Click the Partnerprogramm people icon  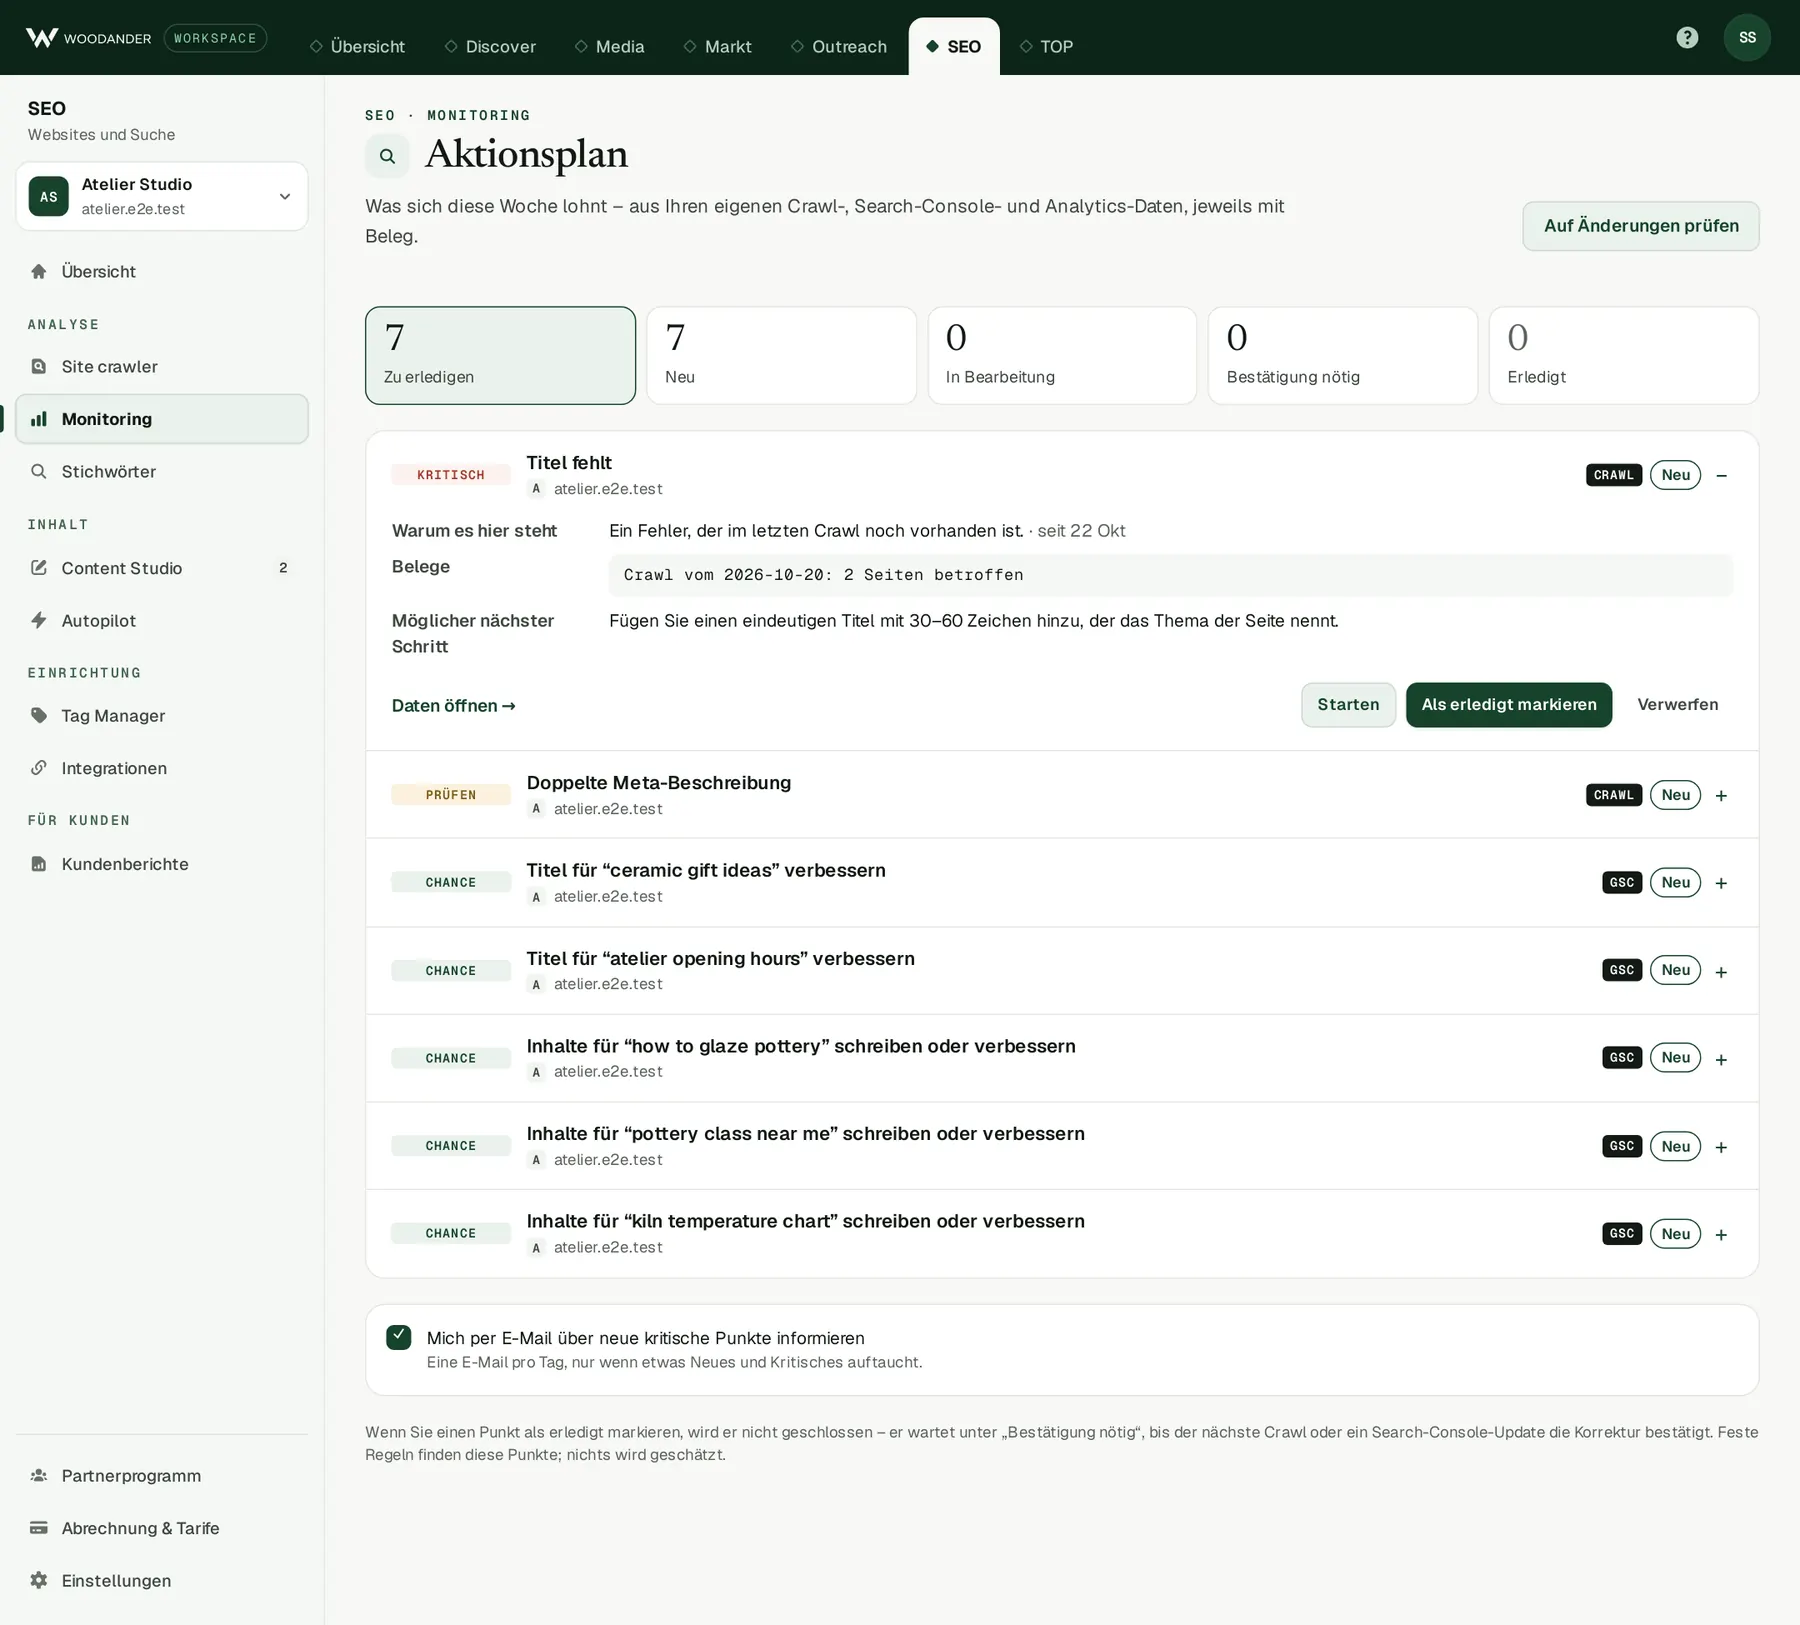(39, 1475)
